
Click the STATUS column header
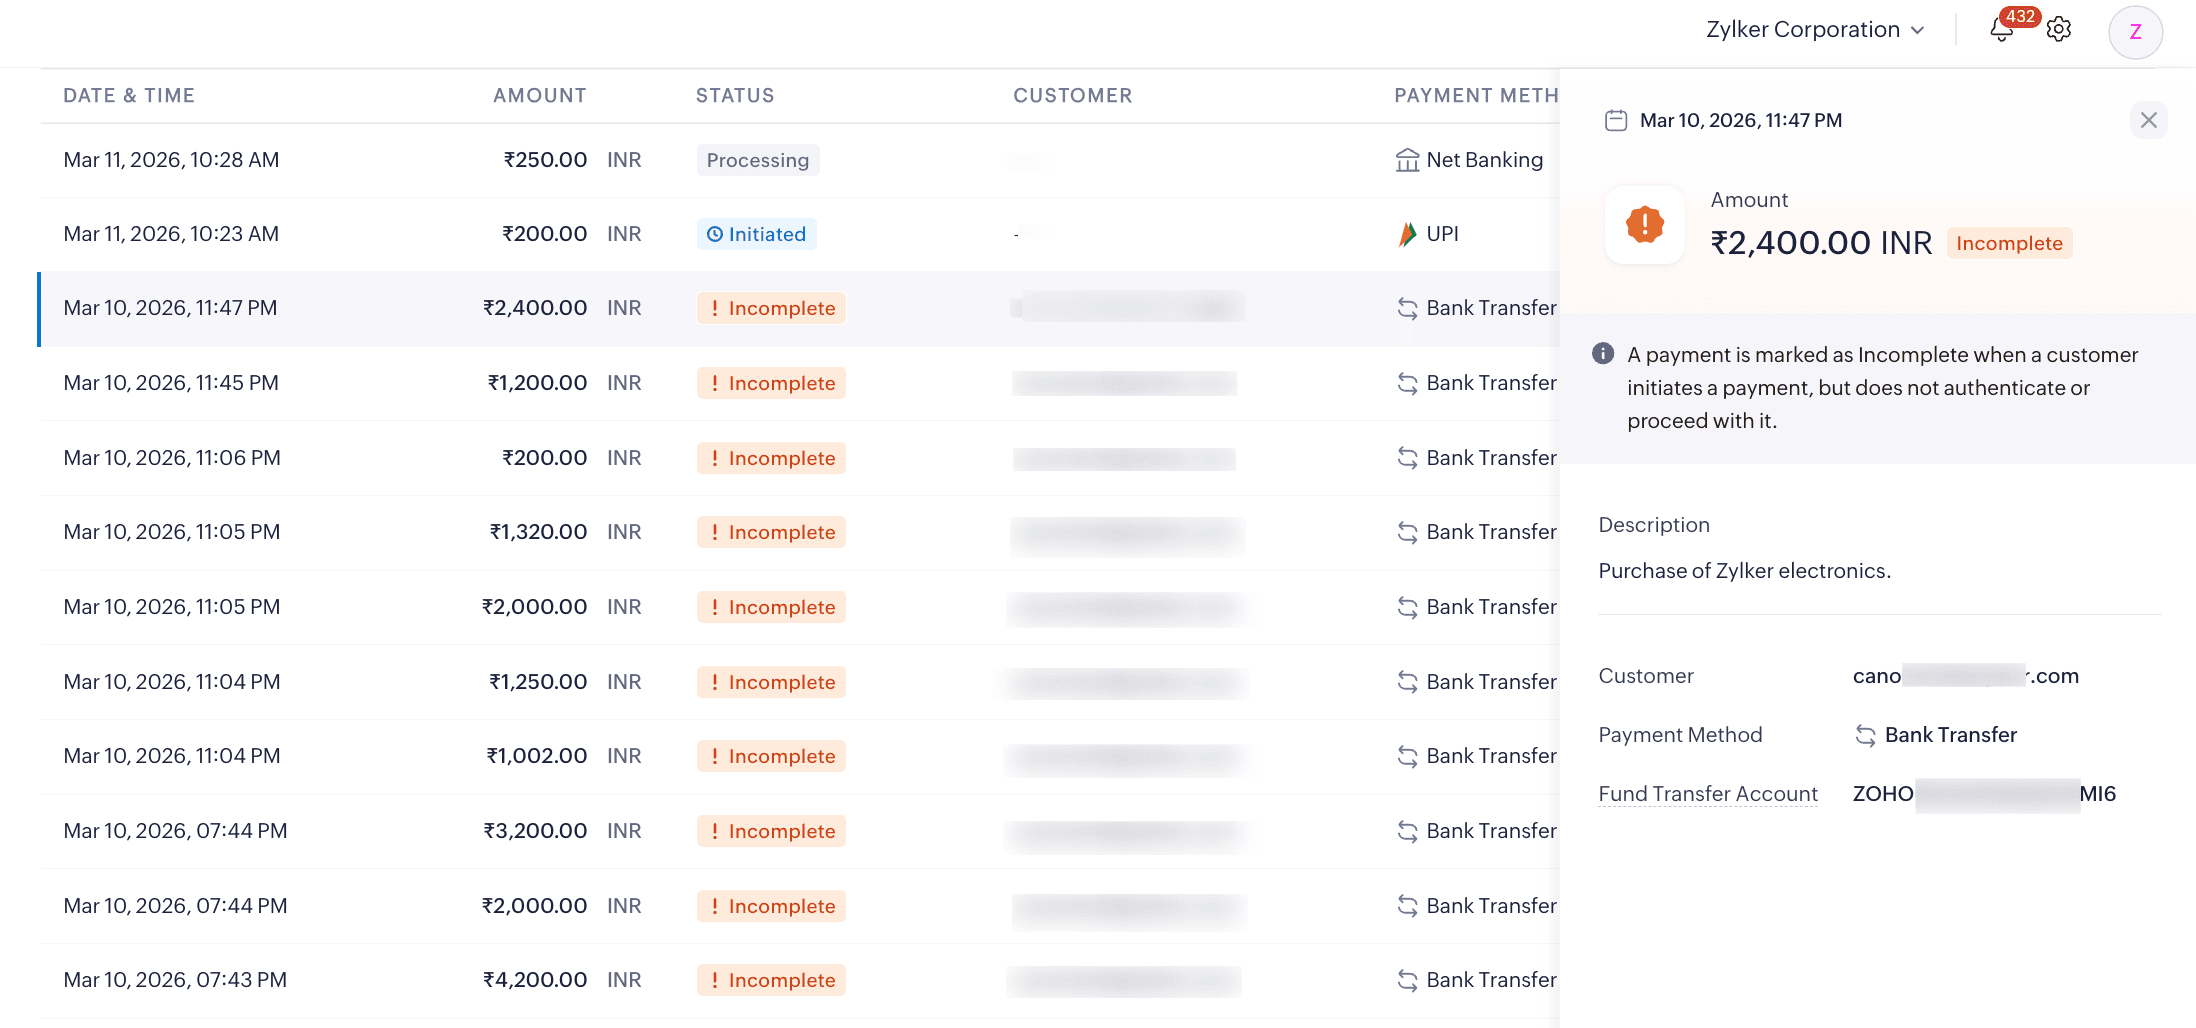735,95
